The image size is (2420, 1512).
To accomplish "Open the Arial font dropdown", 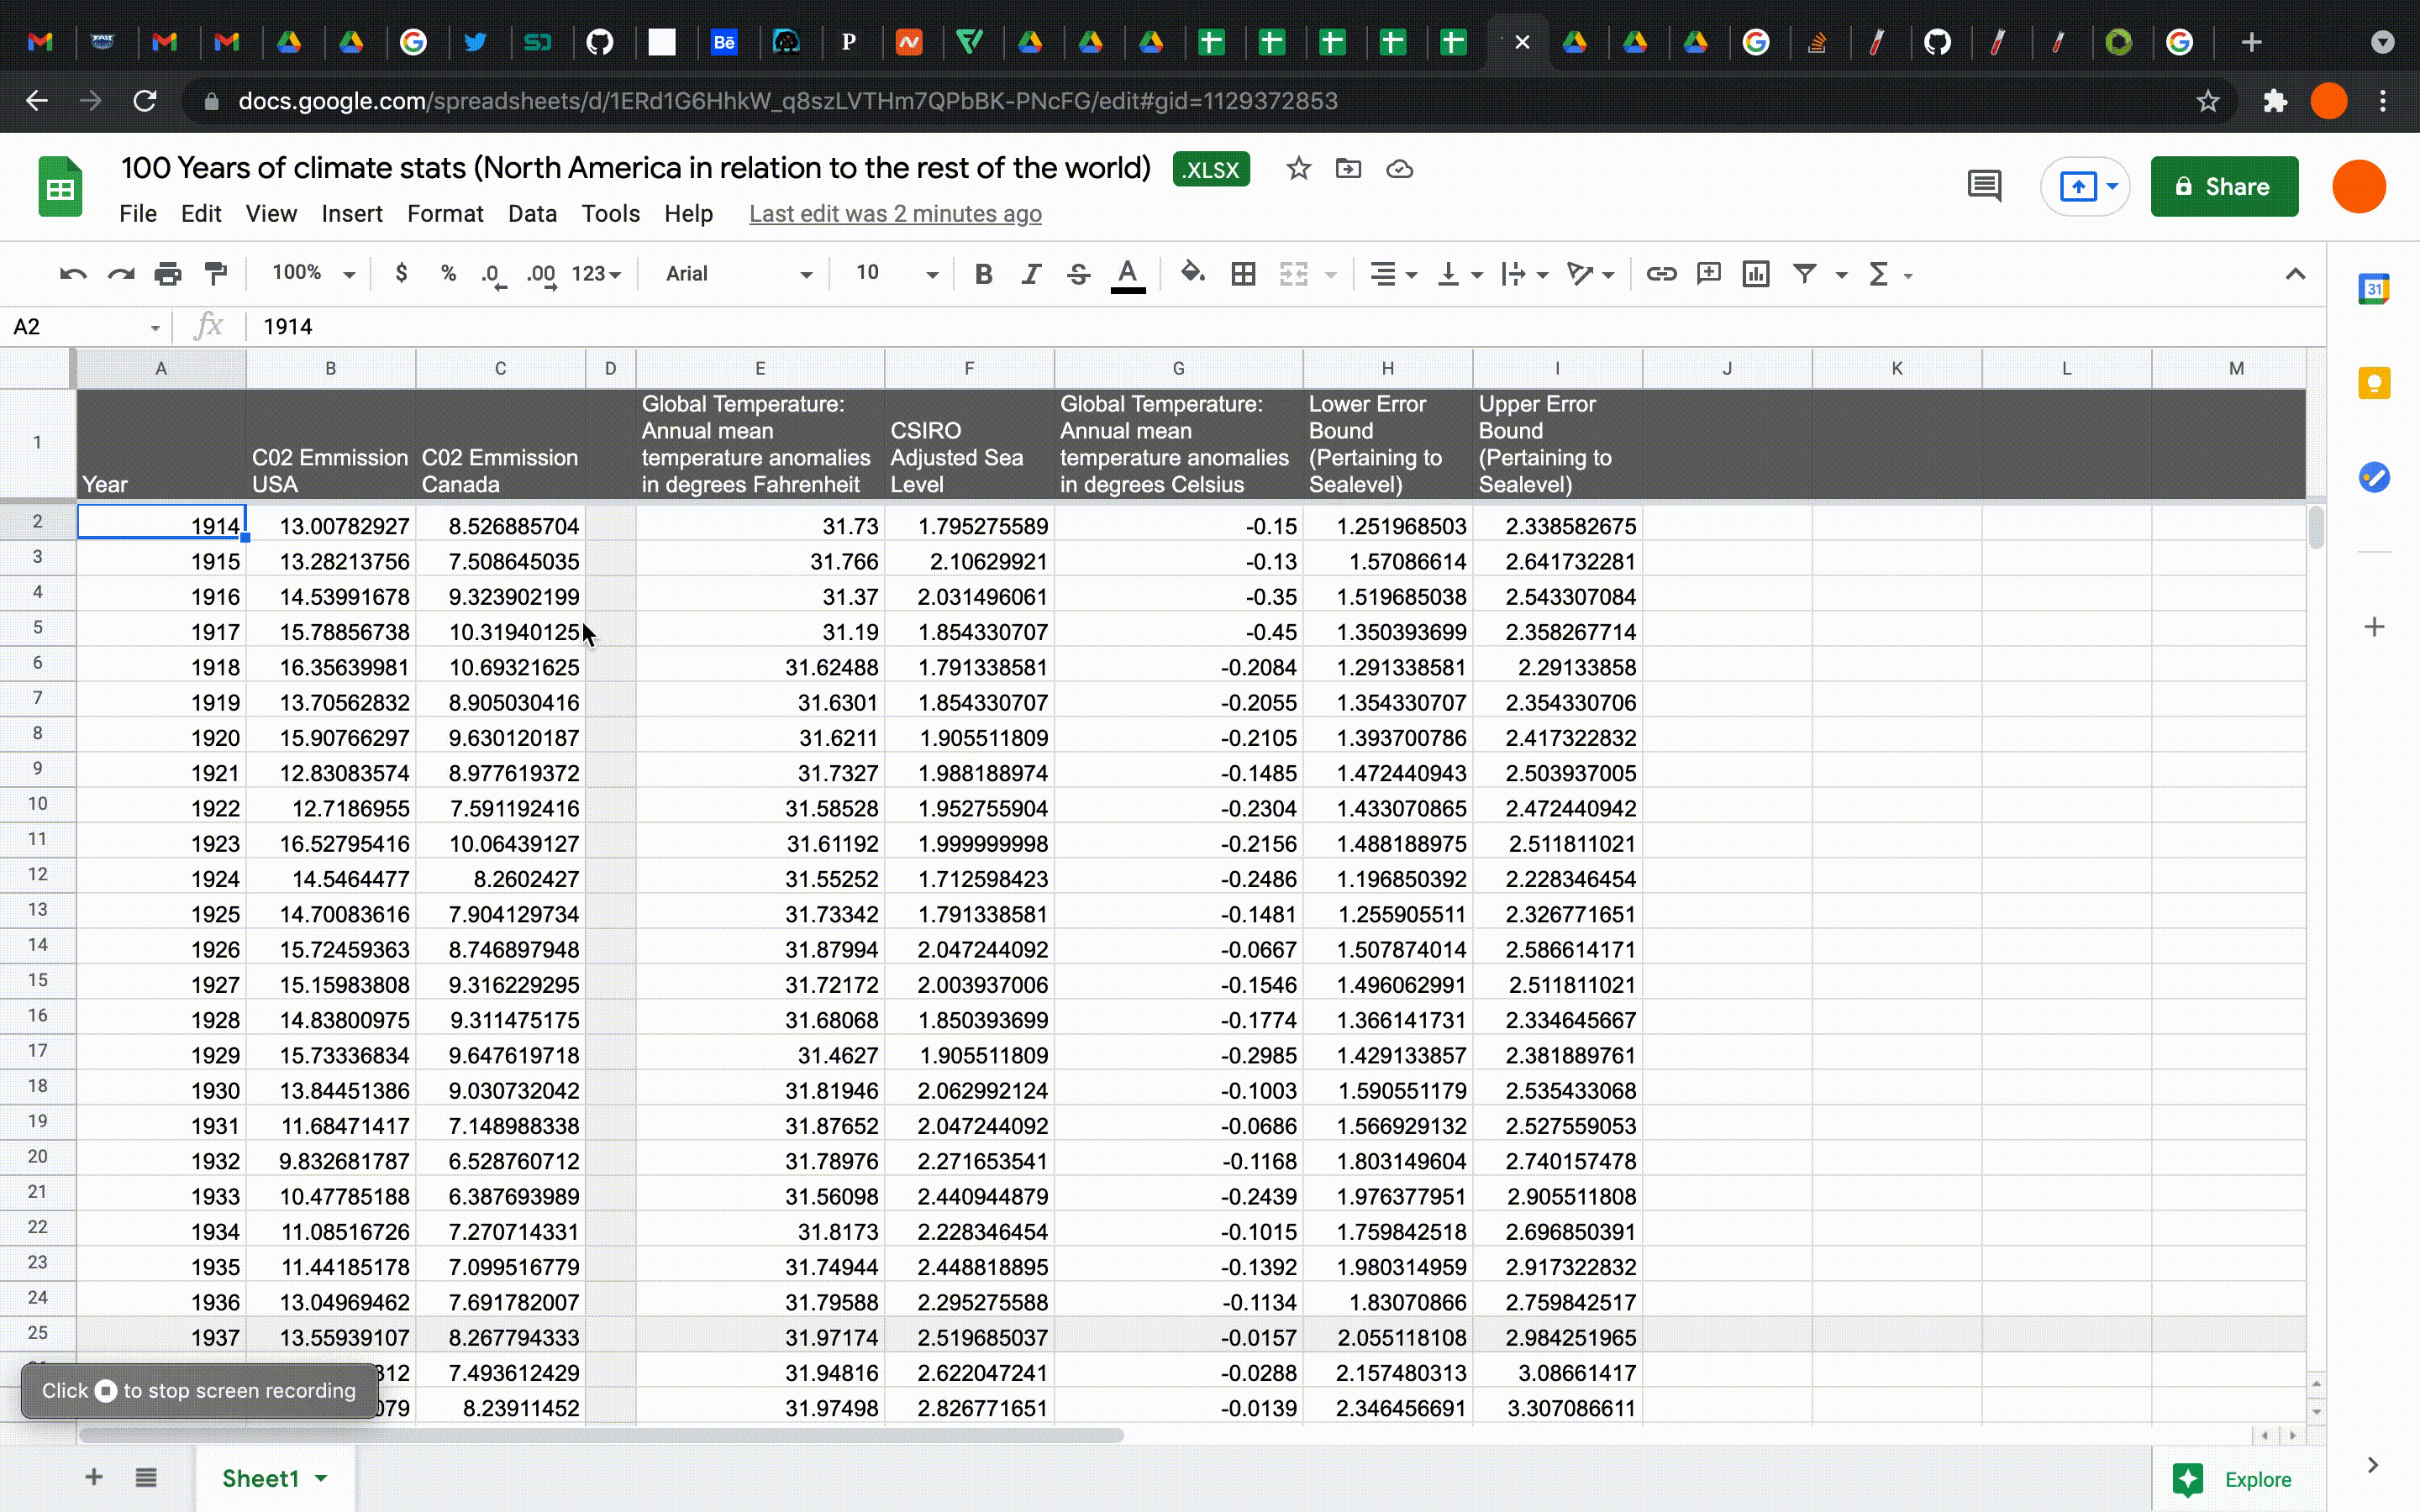I will tap(738, 273).
